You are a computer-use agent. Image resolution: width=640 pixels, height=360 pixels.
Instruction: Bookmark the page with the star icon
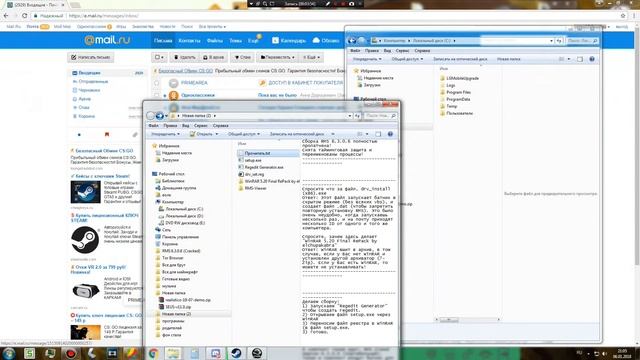(x=623, y=16)
